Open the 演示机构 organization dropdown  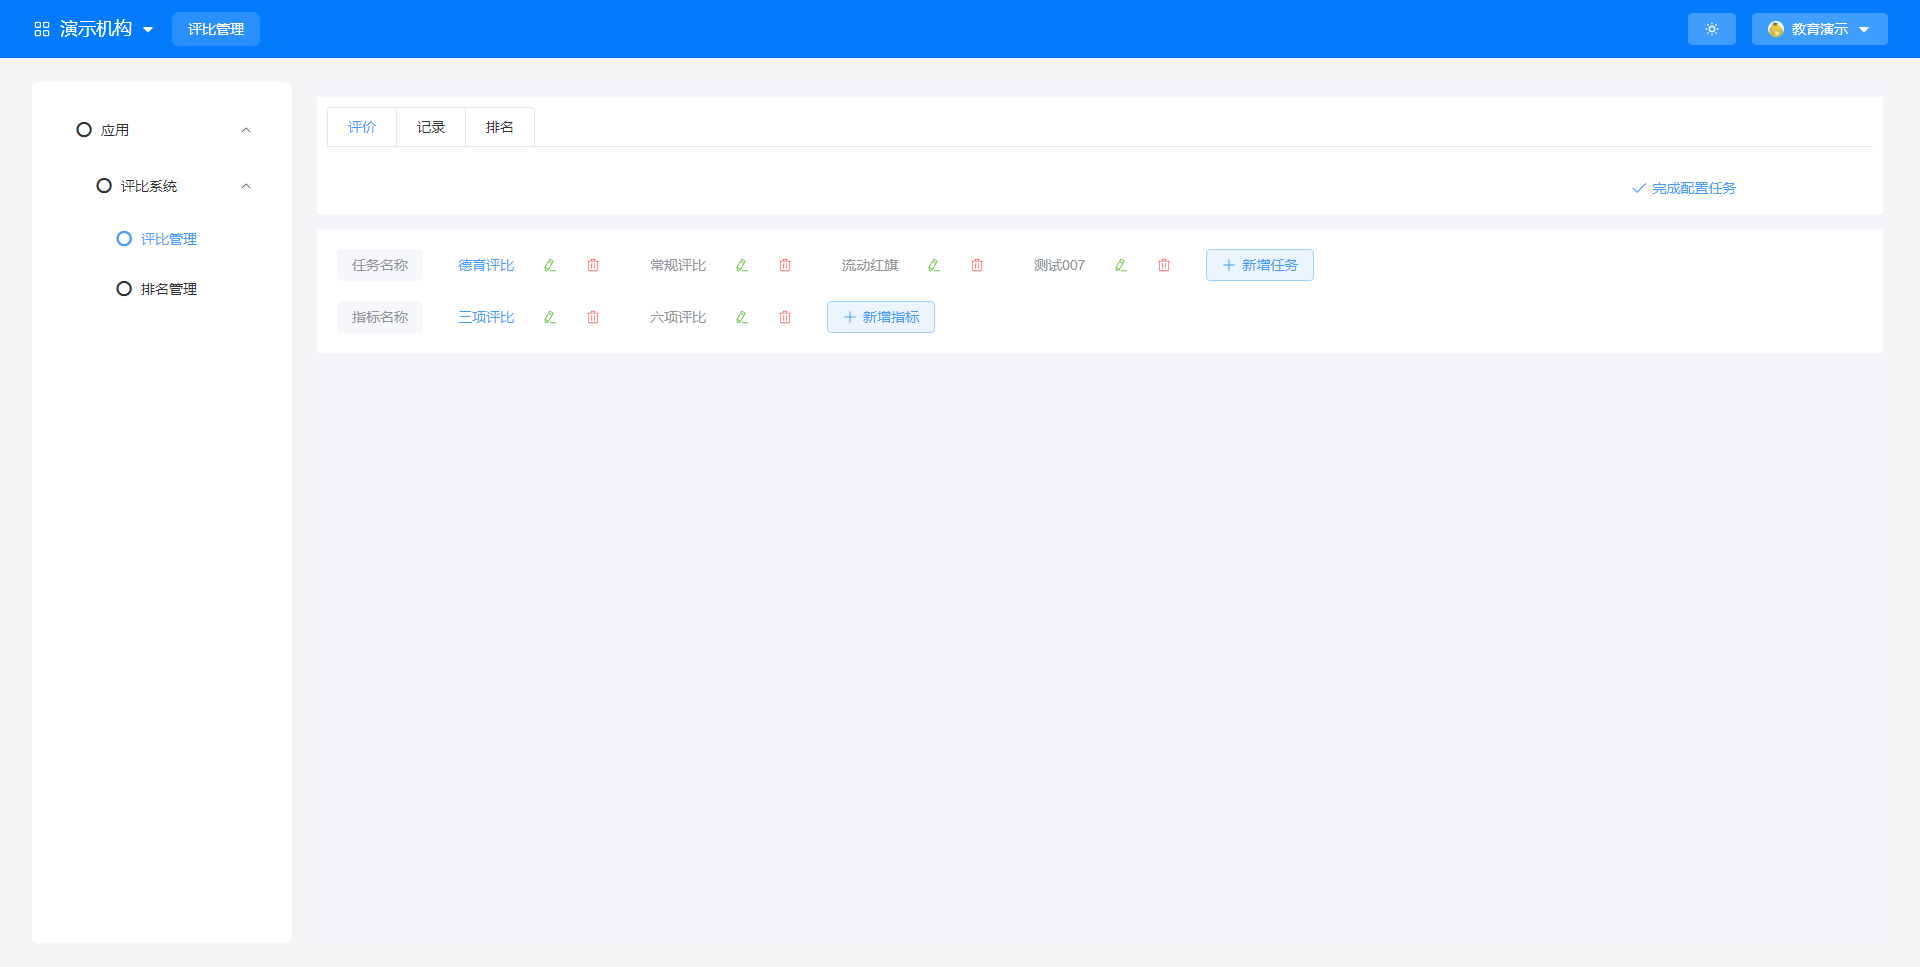(94, 29)
